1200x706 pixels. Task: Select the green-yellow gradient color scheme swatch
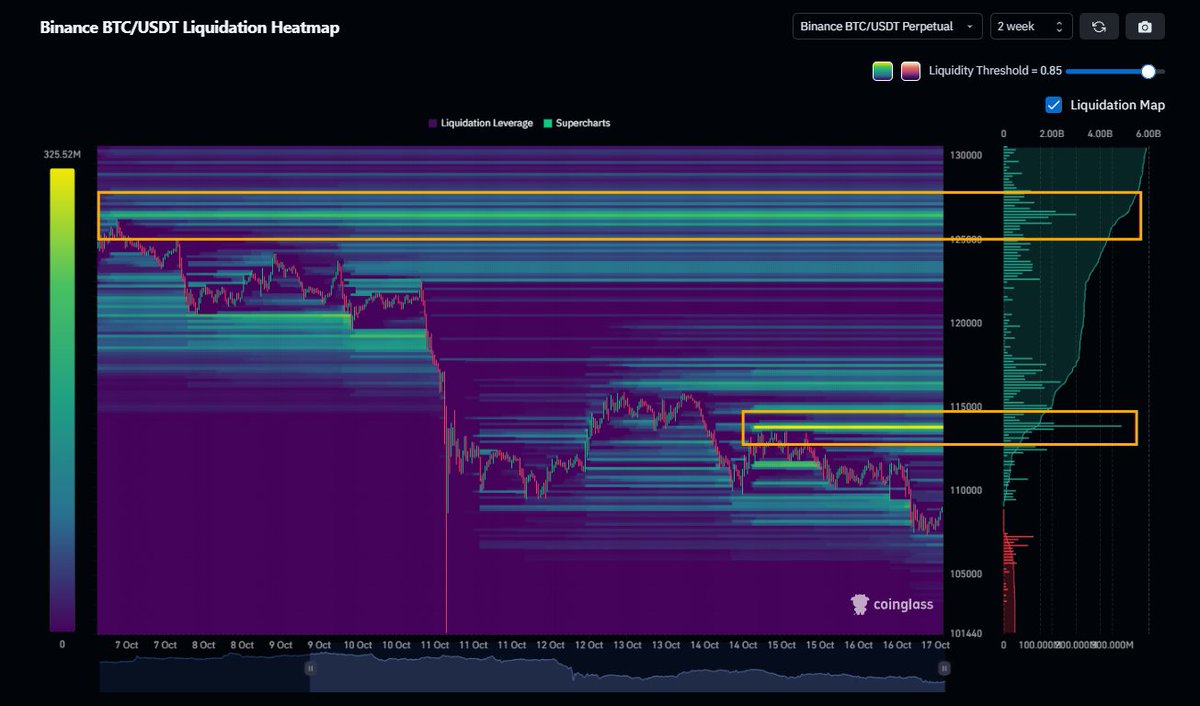pyautogui.click(x=882, y=71)
